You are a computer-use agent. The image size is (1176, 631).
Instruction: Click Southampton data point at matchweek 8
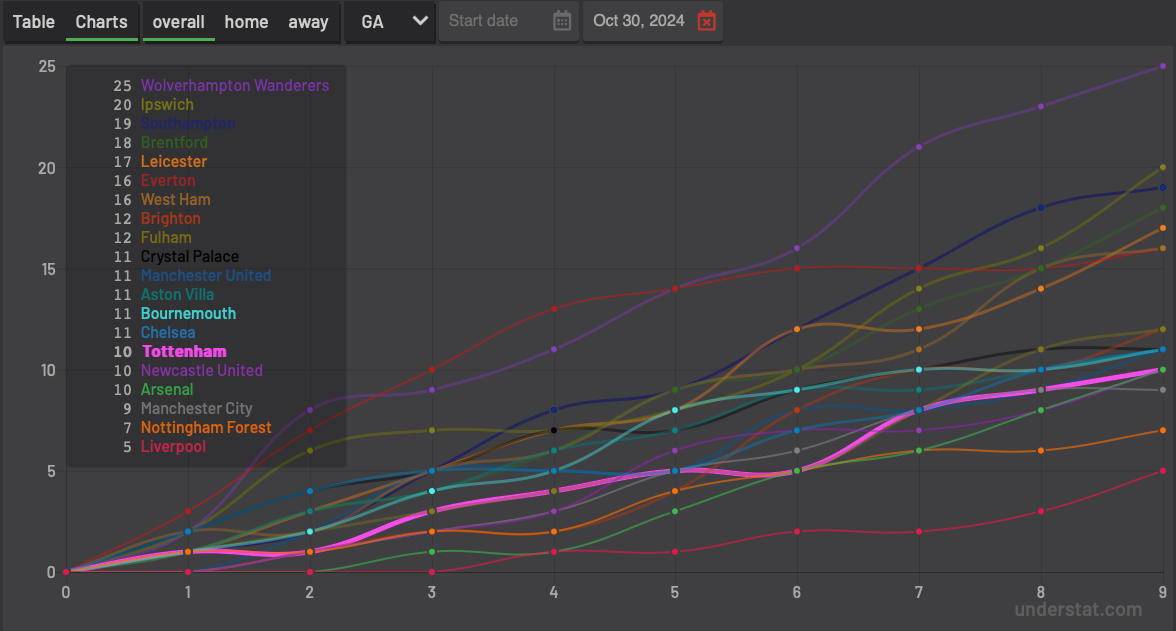point(1041,208)
